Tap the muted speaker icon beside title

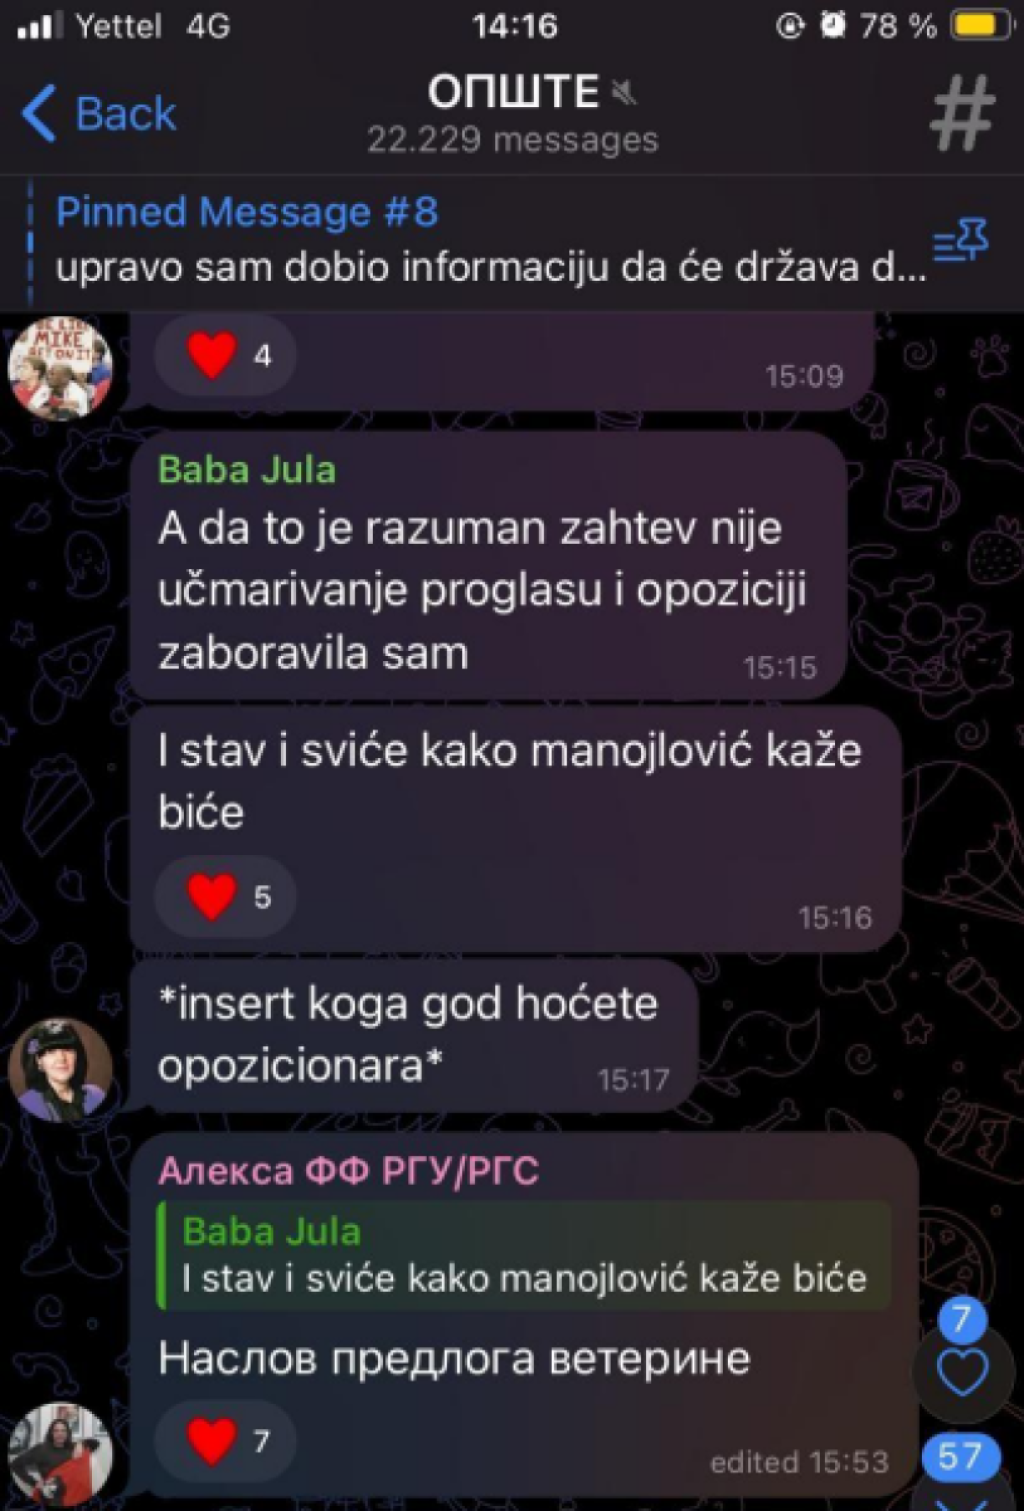624,94
